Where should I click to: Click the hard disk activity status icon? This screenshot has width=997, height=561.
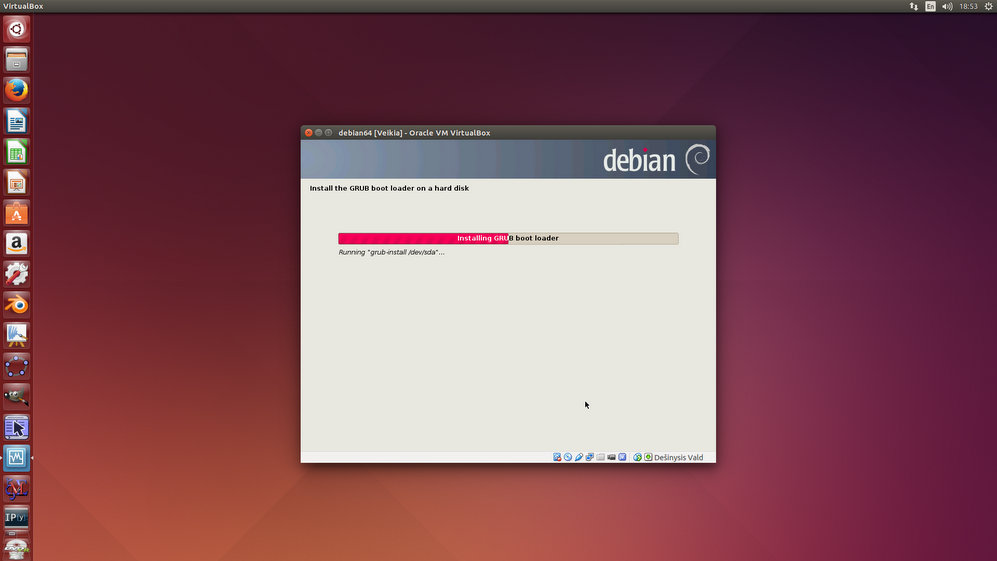pyautogui.click(x=557, y=457)
